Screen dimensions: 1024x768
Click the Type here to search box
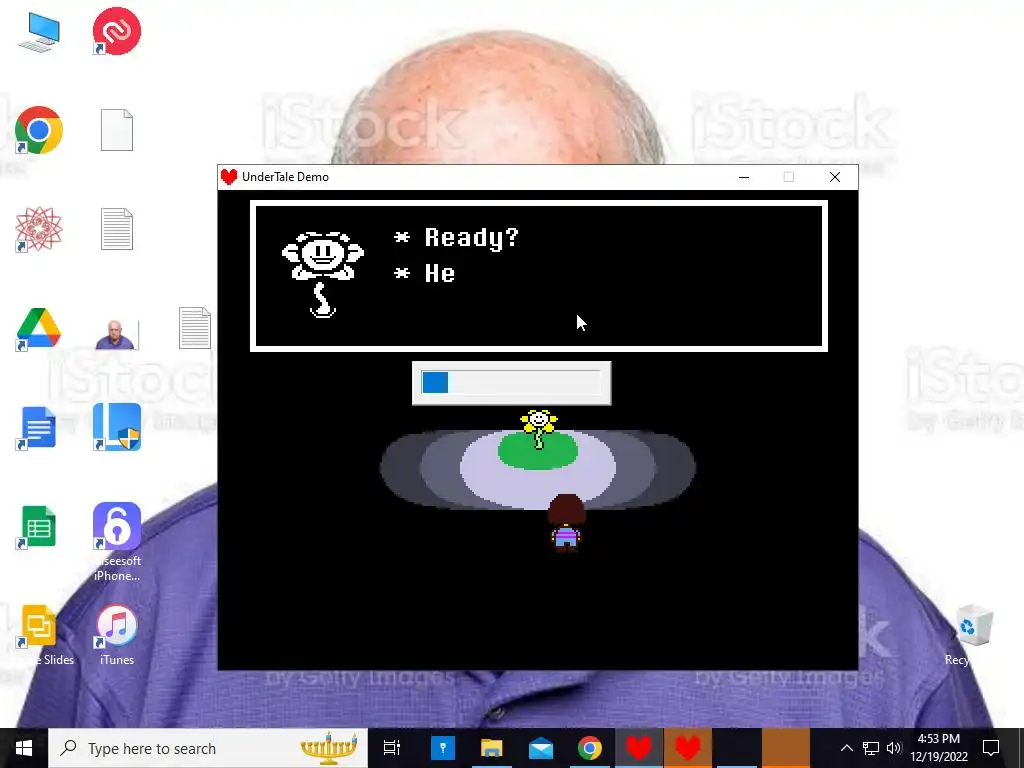point(208,748)
